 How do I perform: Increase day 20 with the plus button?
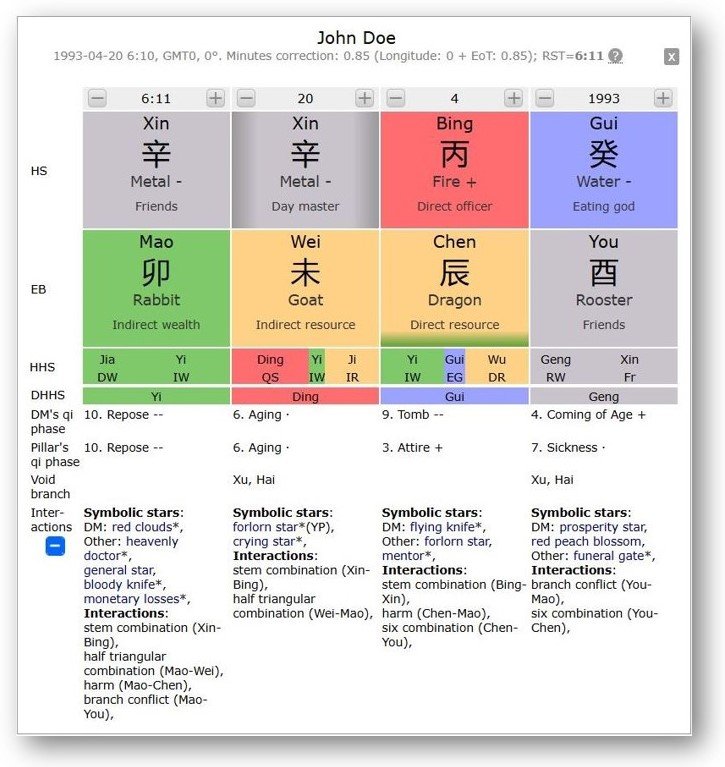click(364, 98)
